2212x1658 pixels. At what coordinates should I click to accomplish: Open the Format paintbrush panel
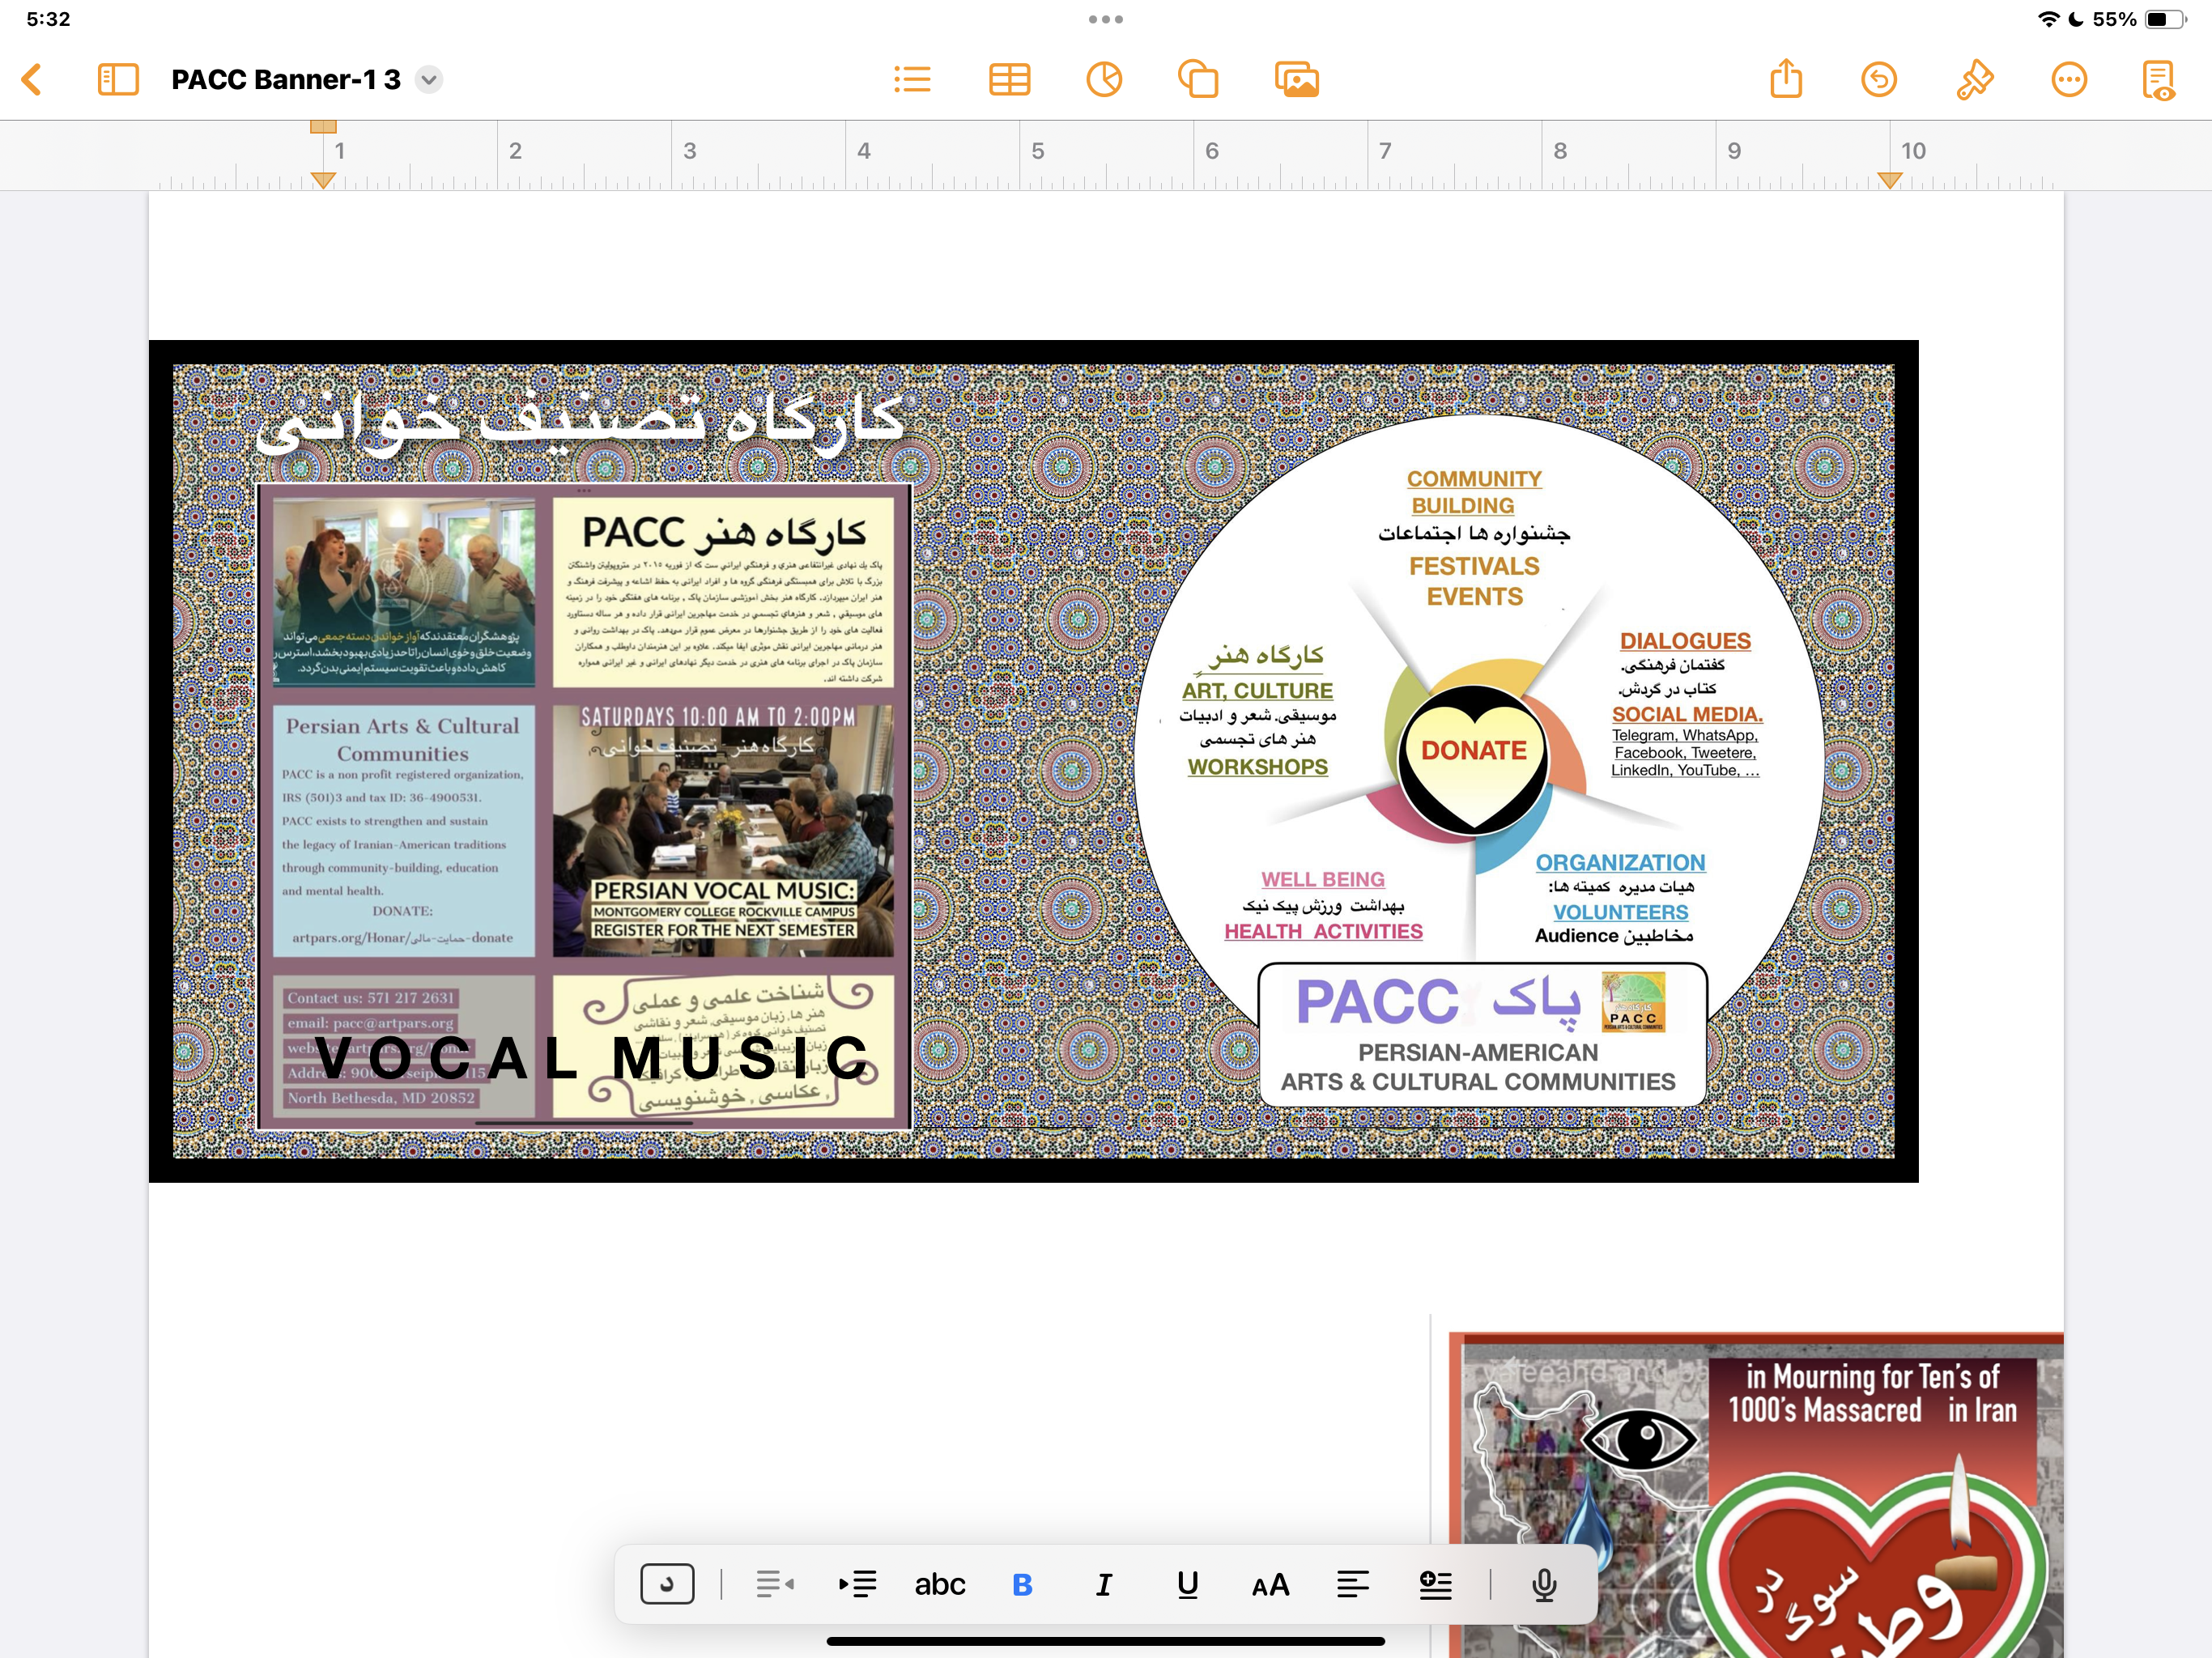point(1974,79)
